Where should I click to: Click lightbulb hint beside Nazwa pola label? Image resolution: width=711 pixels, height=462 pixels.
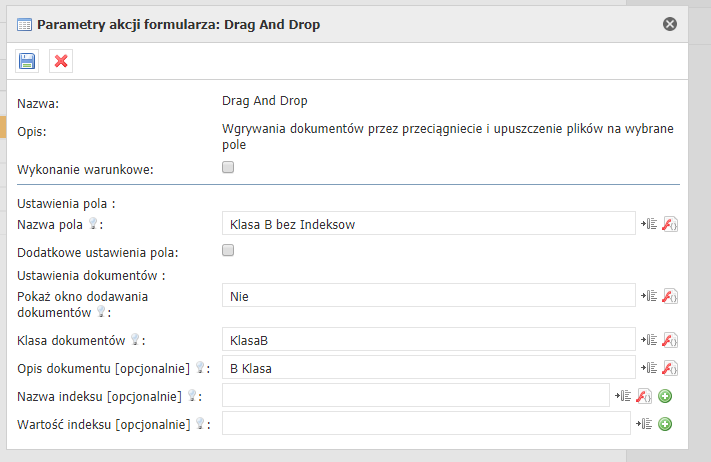click(95, 225)
